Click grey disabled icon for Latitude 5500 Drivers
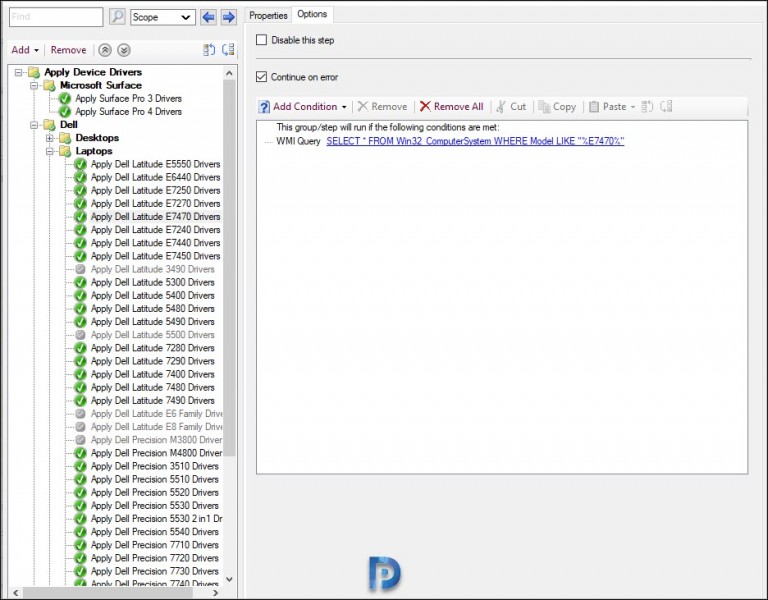The height and width of the screenshot is (600, 768). (x=81, y=335)
